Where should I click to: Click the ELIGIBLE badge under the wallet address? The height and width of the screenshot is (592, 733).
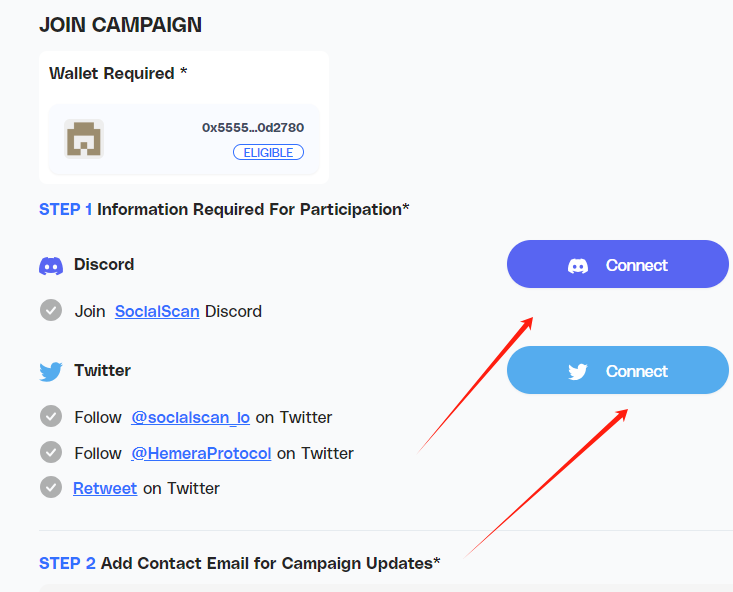click(x=268, y=153)
